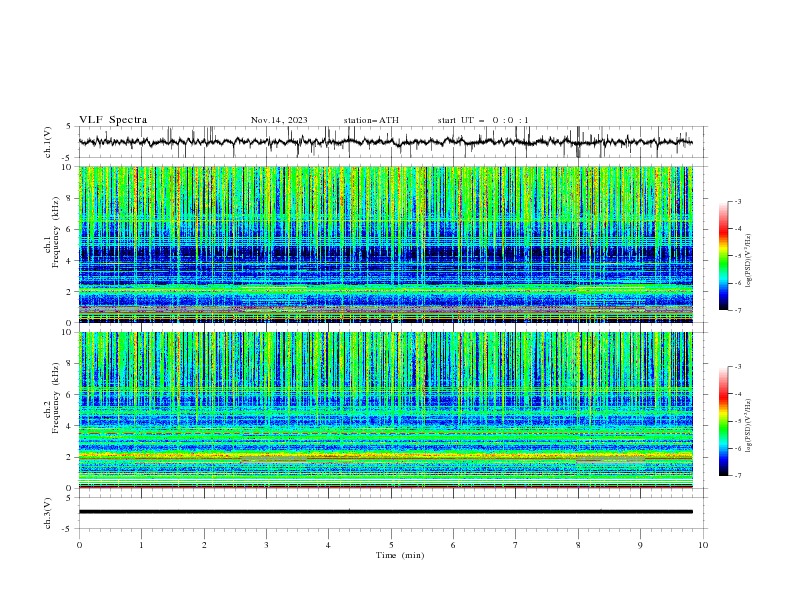Click the ch.1 frequency tick "2"
Viewport: 792px width, 612px height.
coord(71,291)
